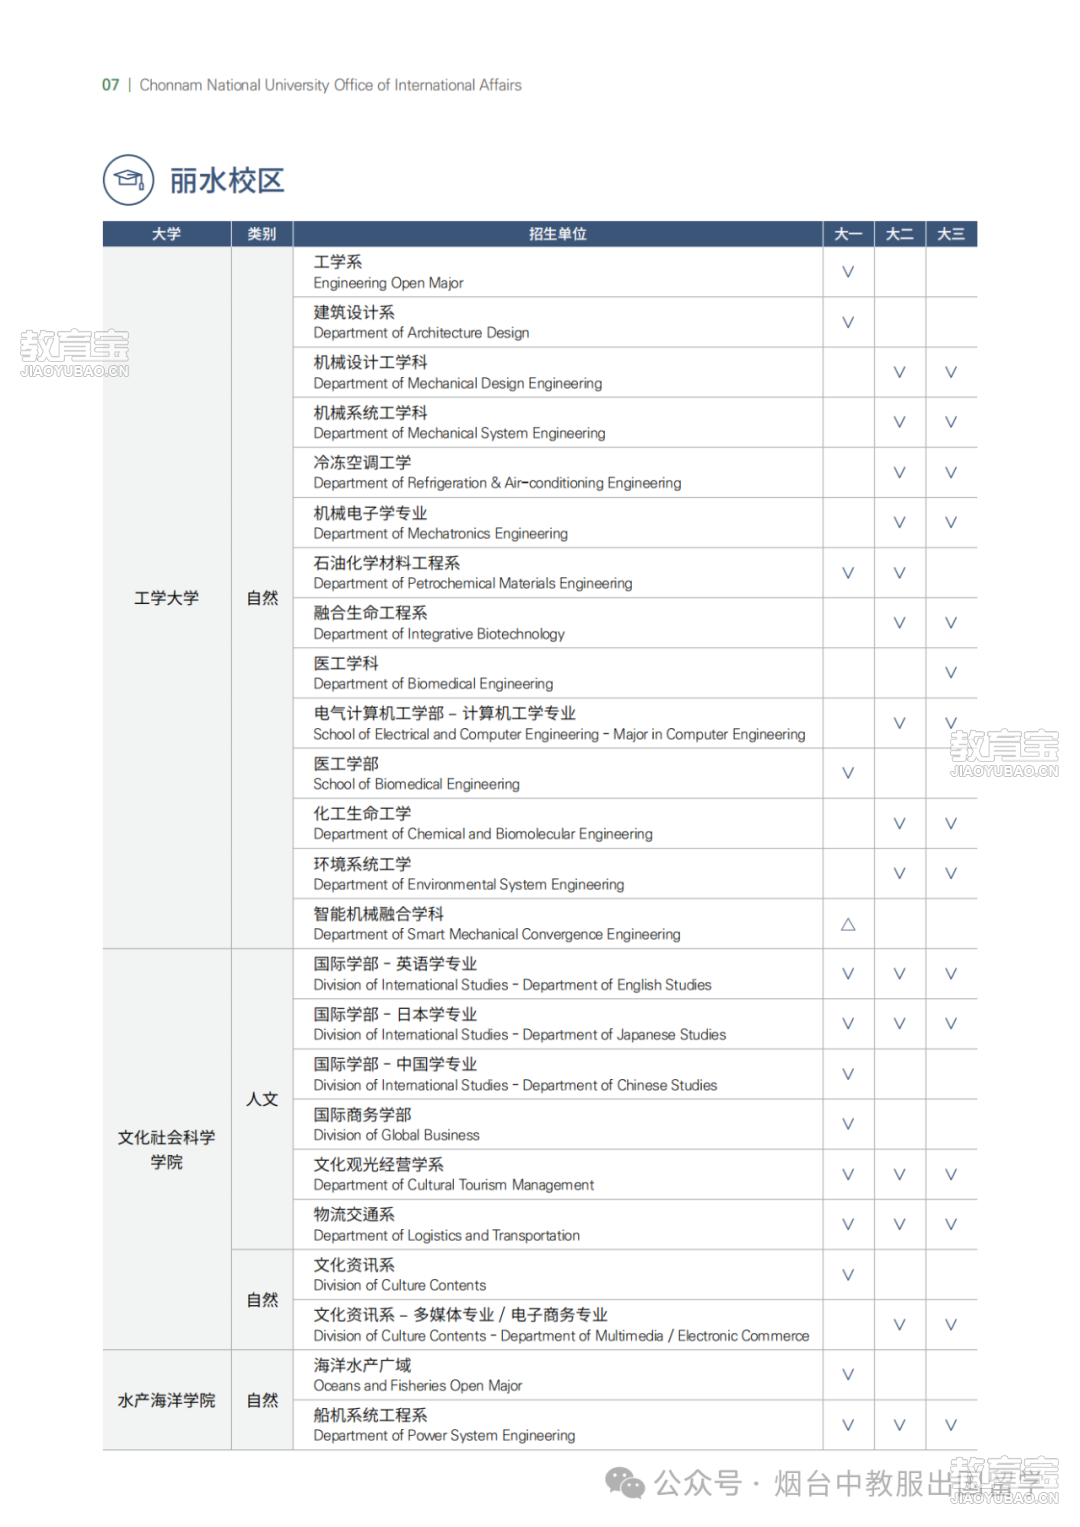Select Department of Architecture Design text

click(421, 333)
